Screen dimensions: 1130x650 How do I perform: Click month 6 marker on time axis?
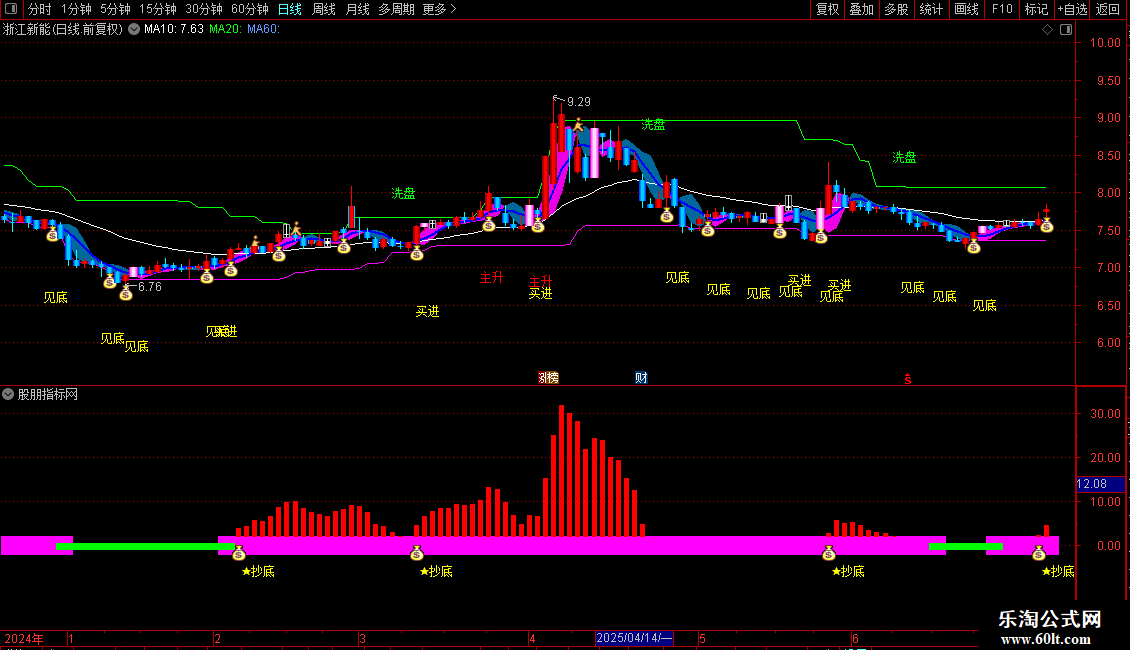(x=855, y=638)
